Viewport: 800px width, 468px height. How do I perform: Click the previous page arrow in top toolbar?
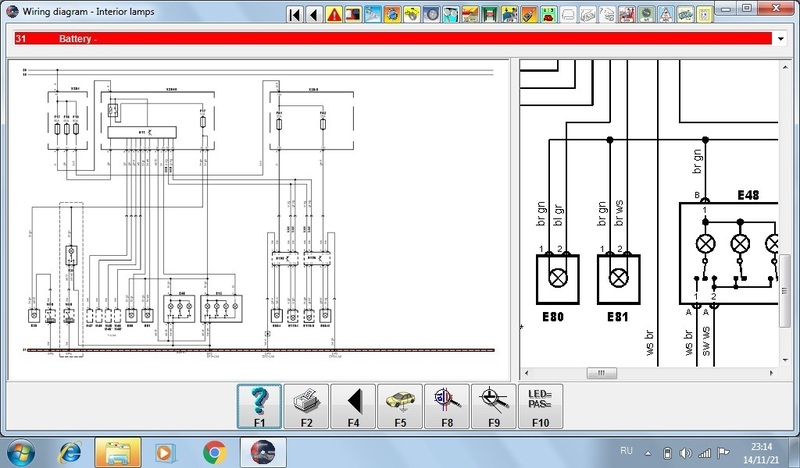click(x=314, y=14)
